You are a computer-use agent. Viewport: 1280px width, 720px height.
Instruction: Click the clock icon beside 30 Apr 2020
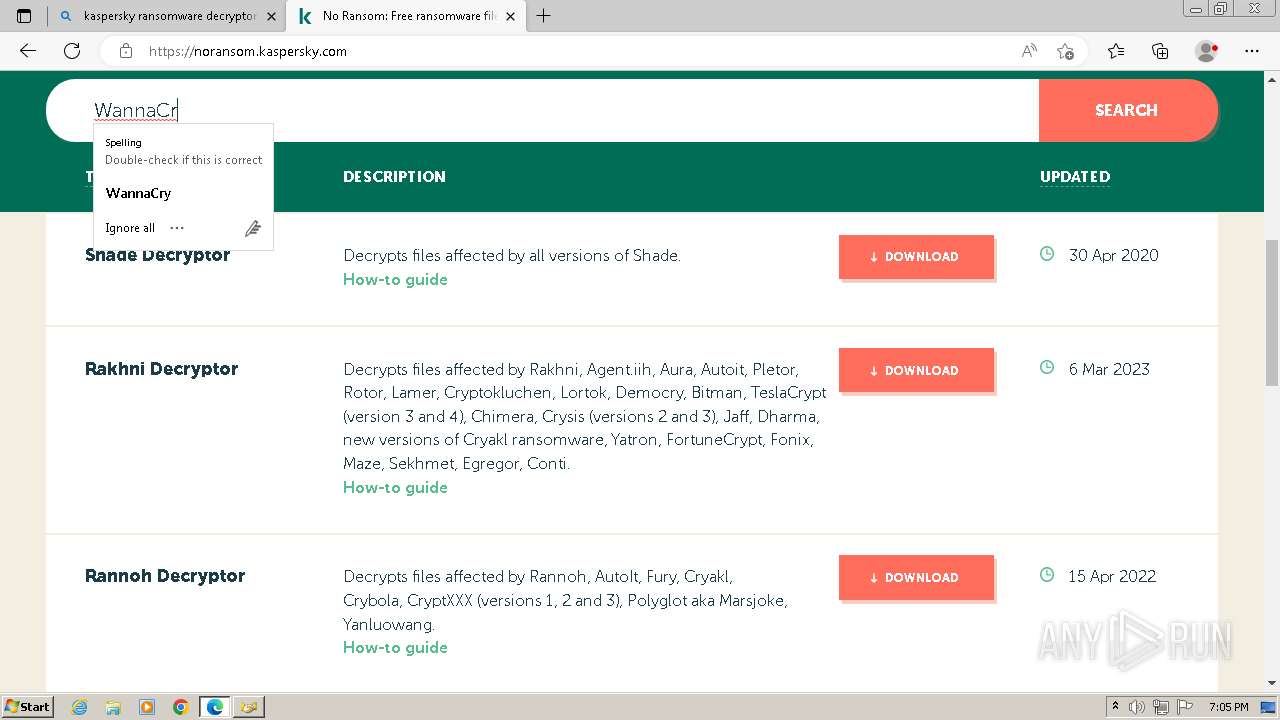coord(1047,254)
